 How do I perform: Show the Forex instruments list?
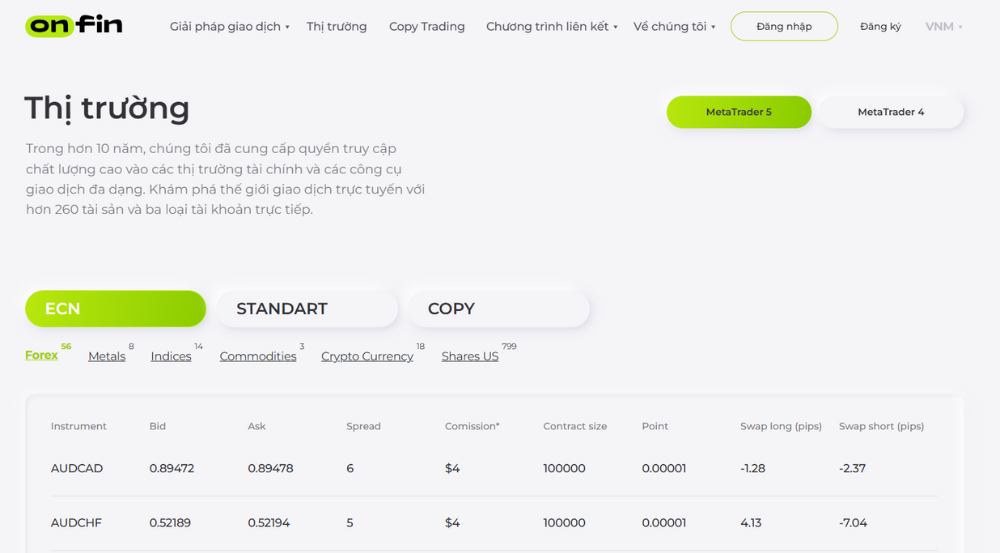point(42,356)
